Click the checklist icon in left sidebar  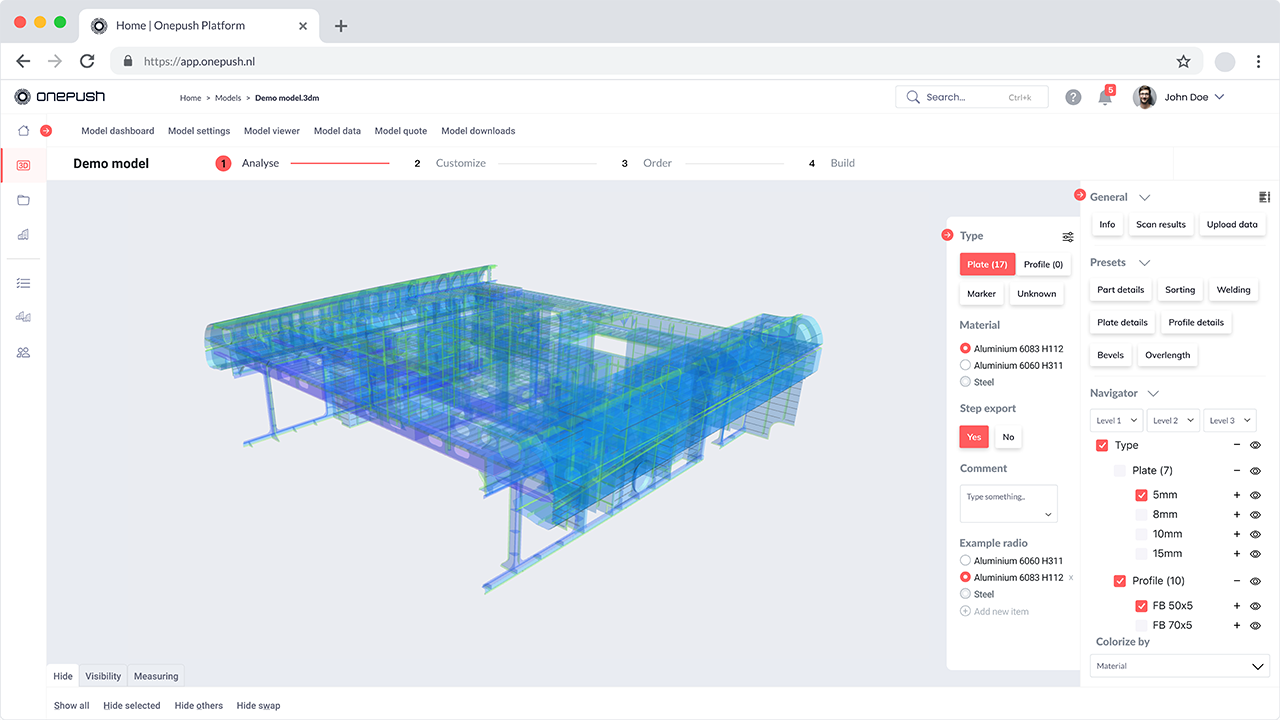pyautogui.click(x=23, y=283)
